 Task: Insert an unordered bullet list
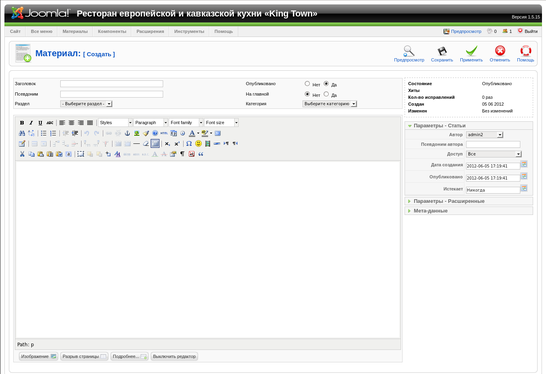tap(44, 133)
